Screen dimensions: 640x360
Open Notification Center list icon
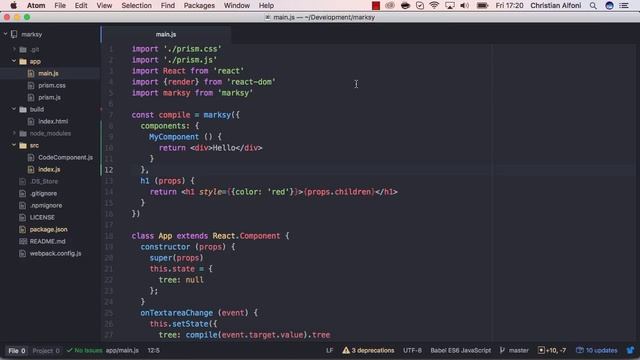tap(624, 5)
